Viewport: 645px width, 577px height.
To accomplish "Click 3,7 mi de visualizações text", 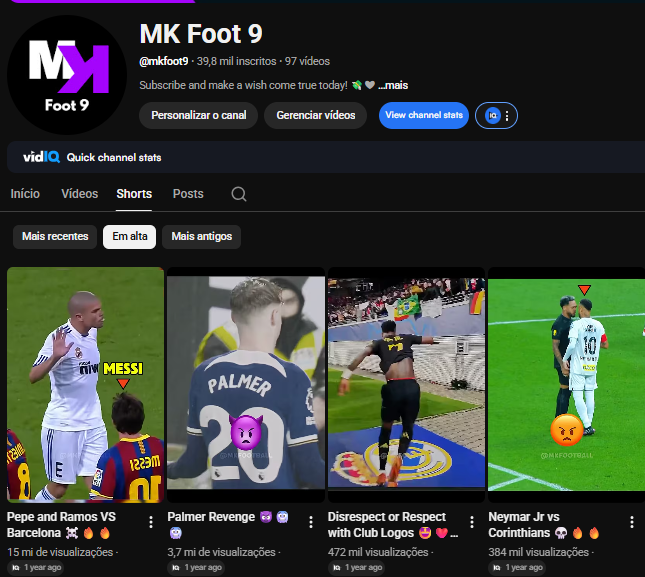I will click(x=221, y=552).
